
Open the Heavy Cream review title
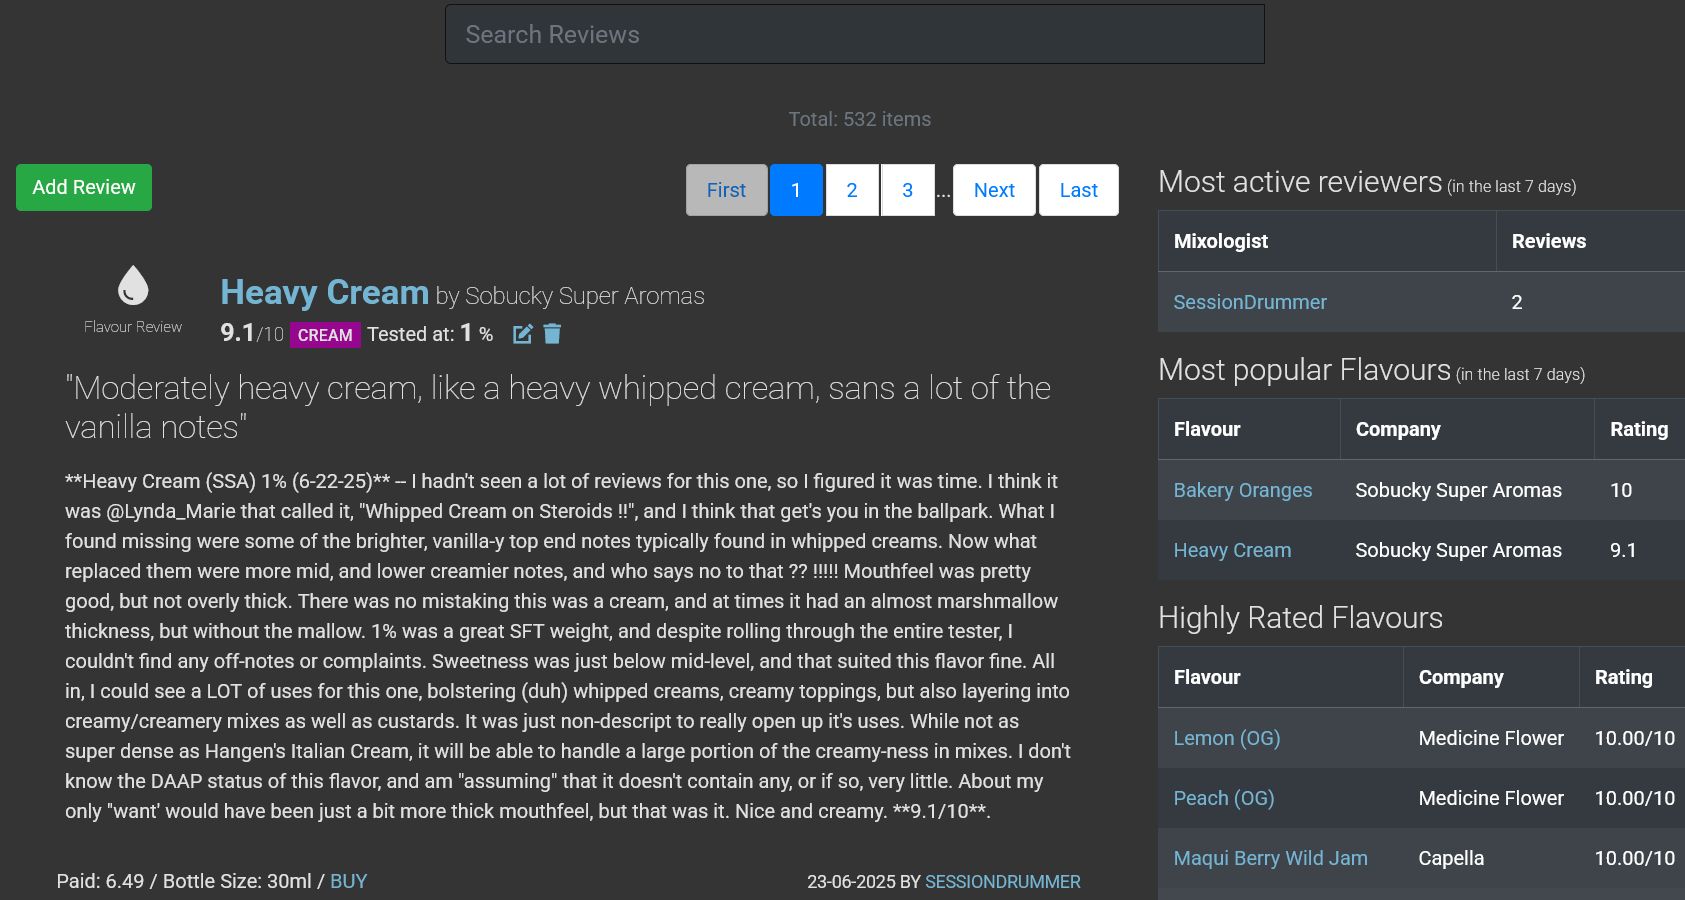click(325, 292)
